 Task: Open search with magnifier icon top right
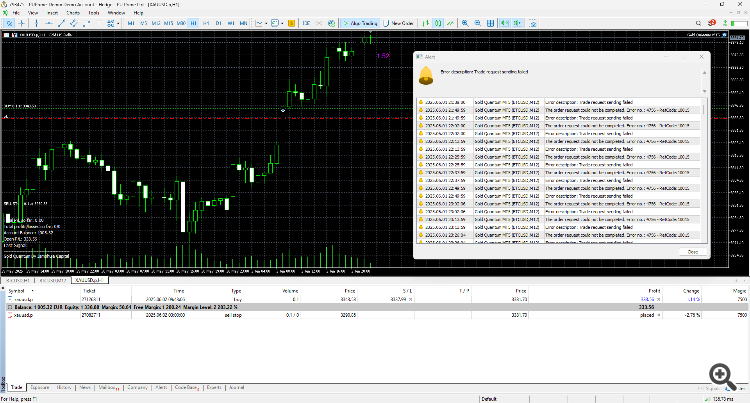click(698, 23)
